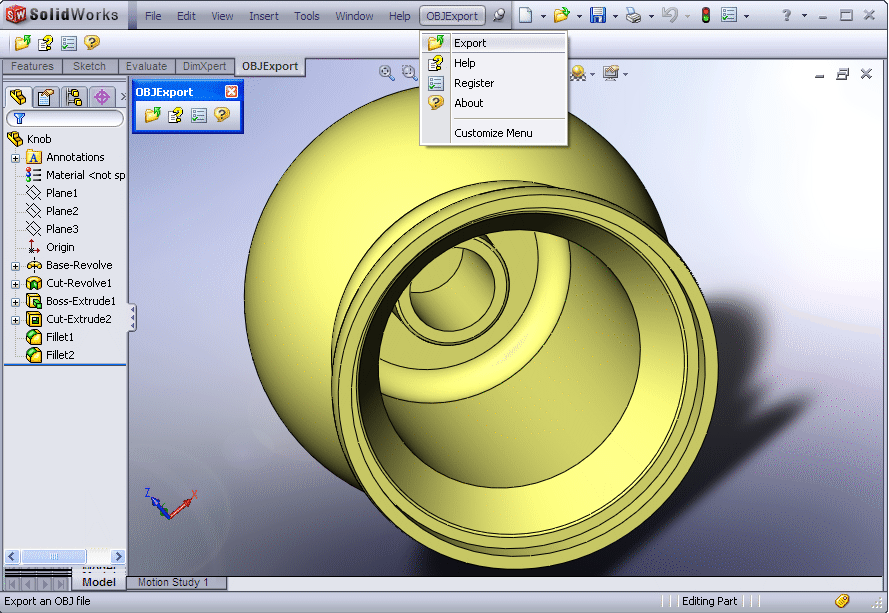The height and width of the screenshot is (613, 889).
Task: Expand the Cut-Revolve1 feature
Action: [x=15, y=284]
